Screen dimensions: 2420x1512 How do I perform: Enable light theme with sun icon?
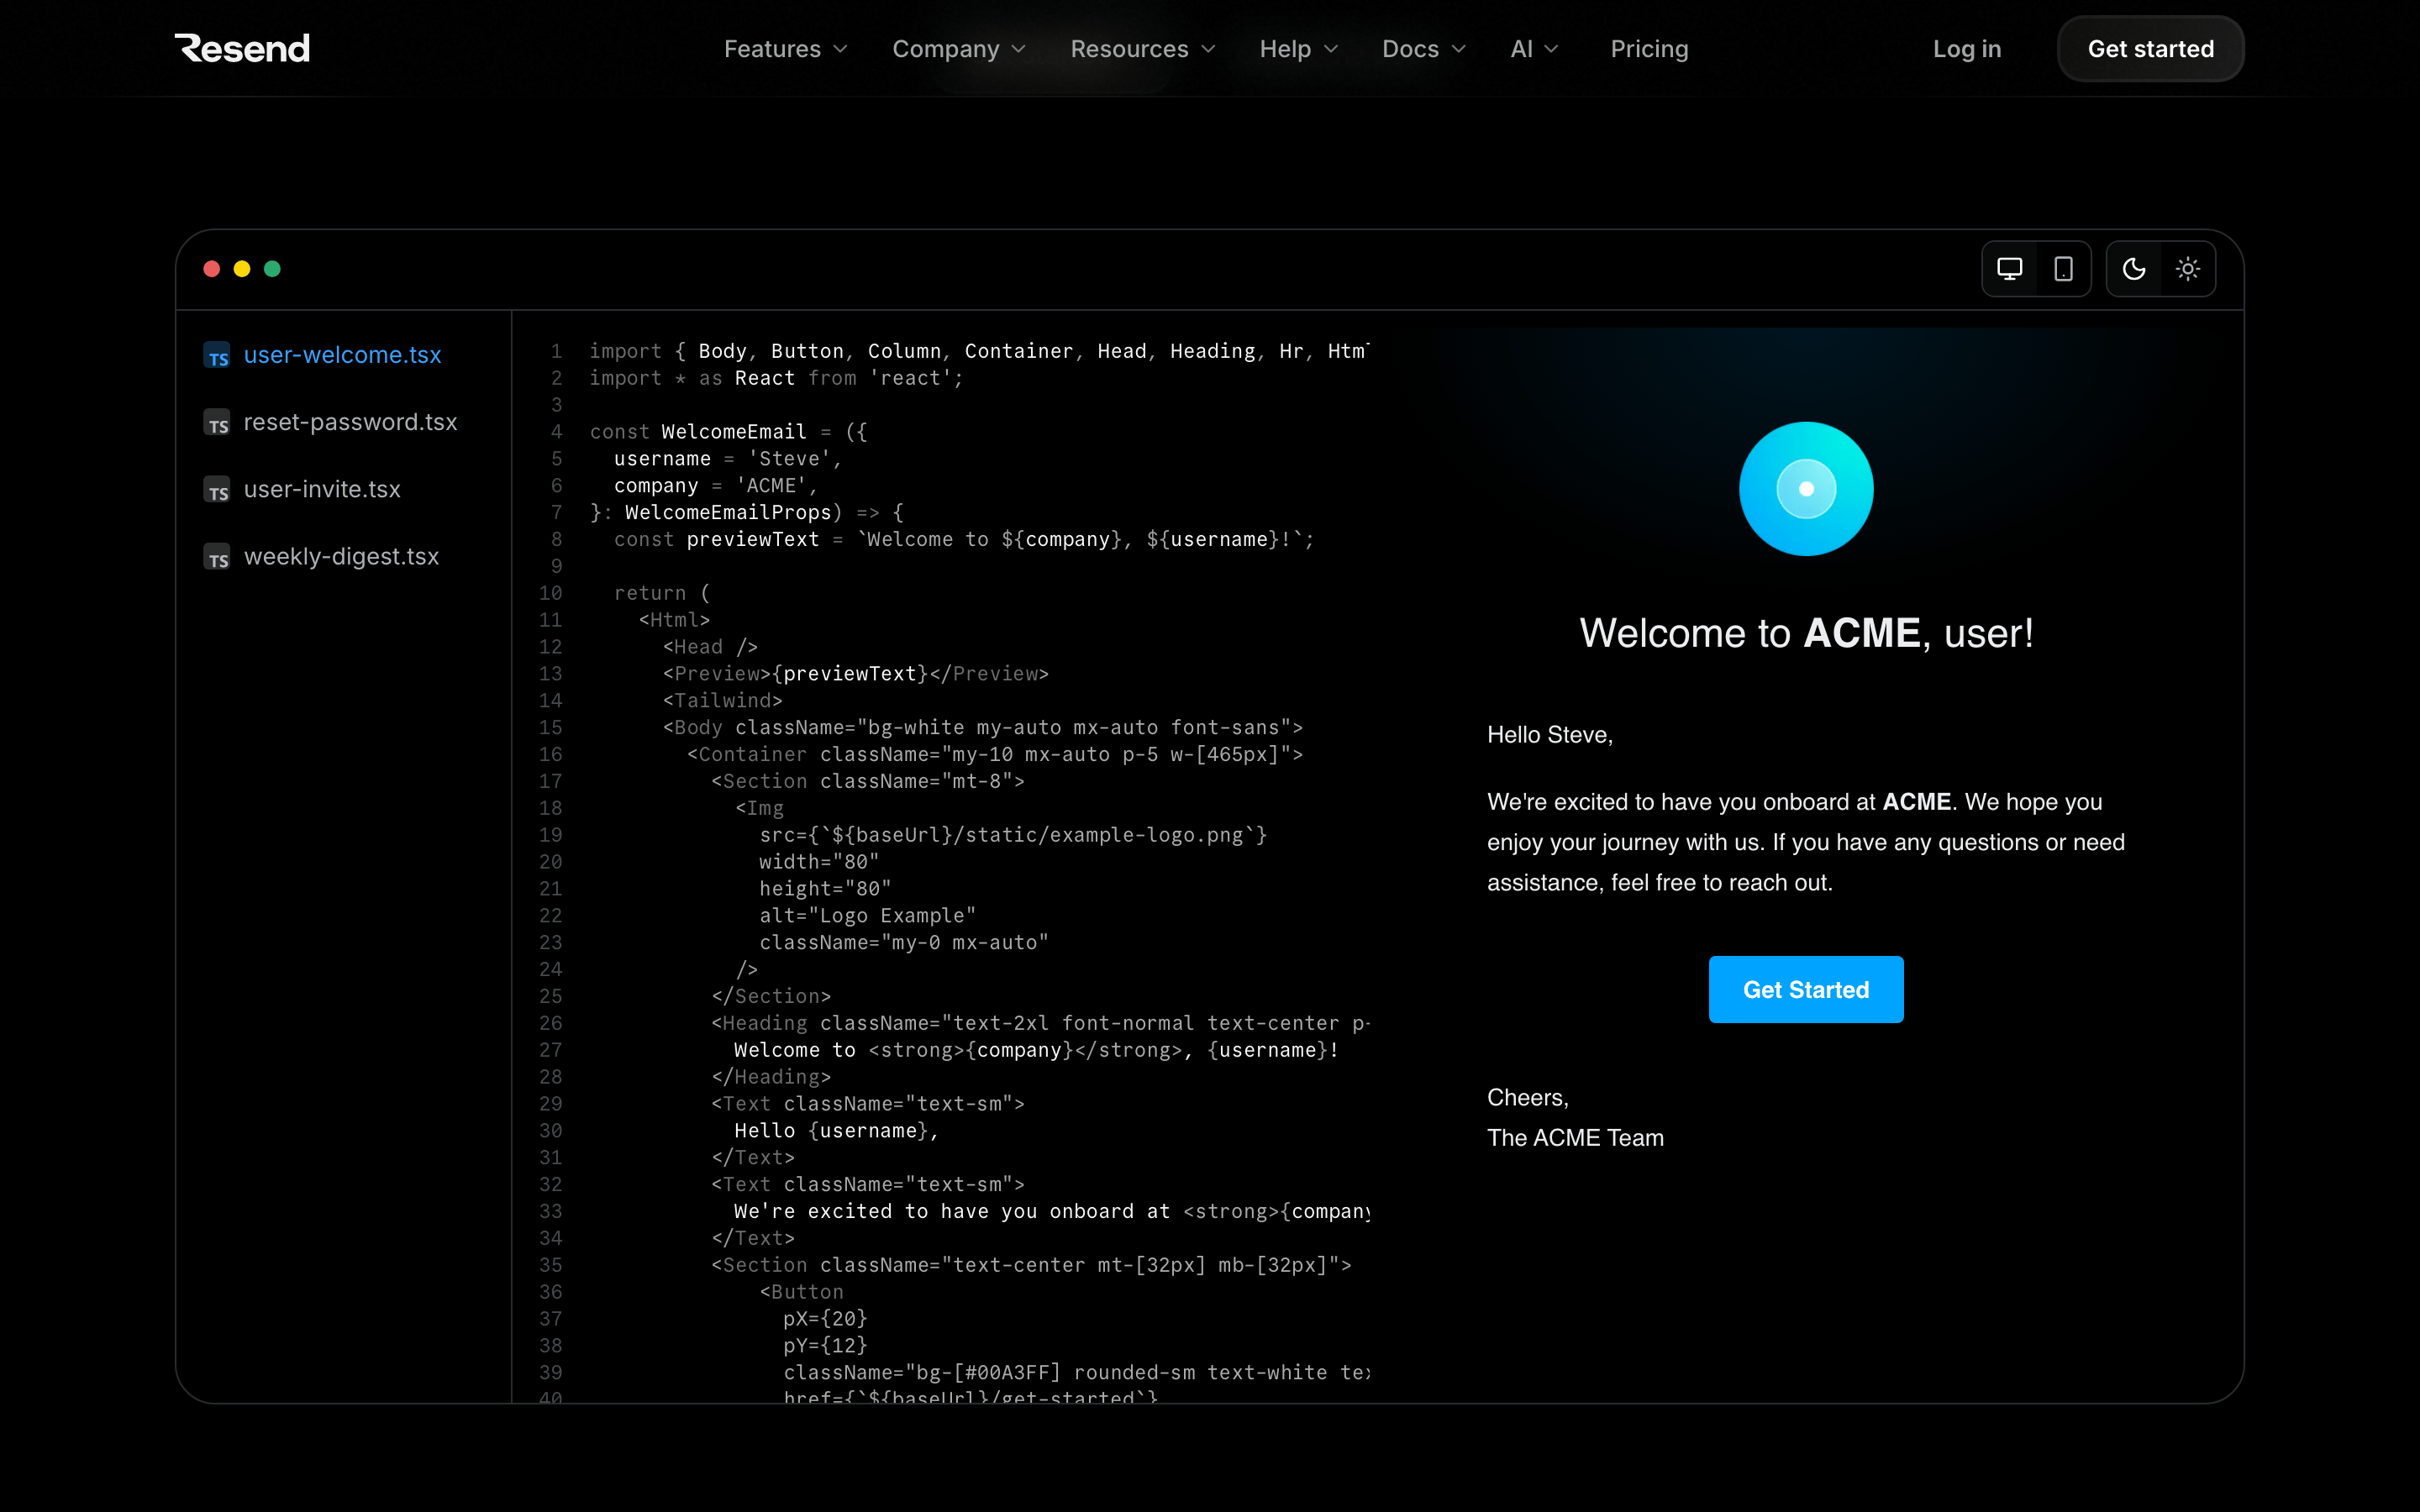pos(2188,269)
